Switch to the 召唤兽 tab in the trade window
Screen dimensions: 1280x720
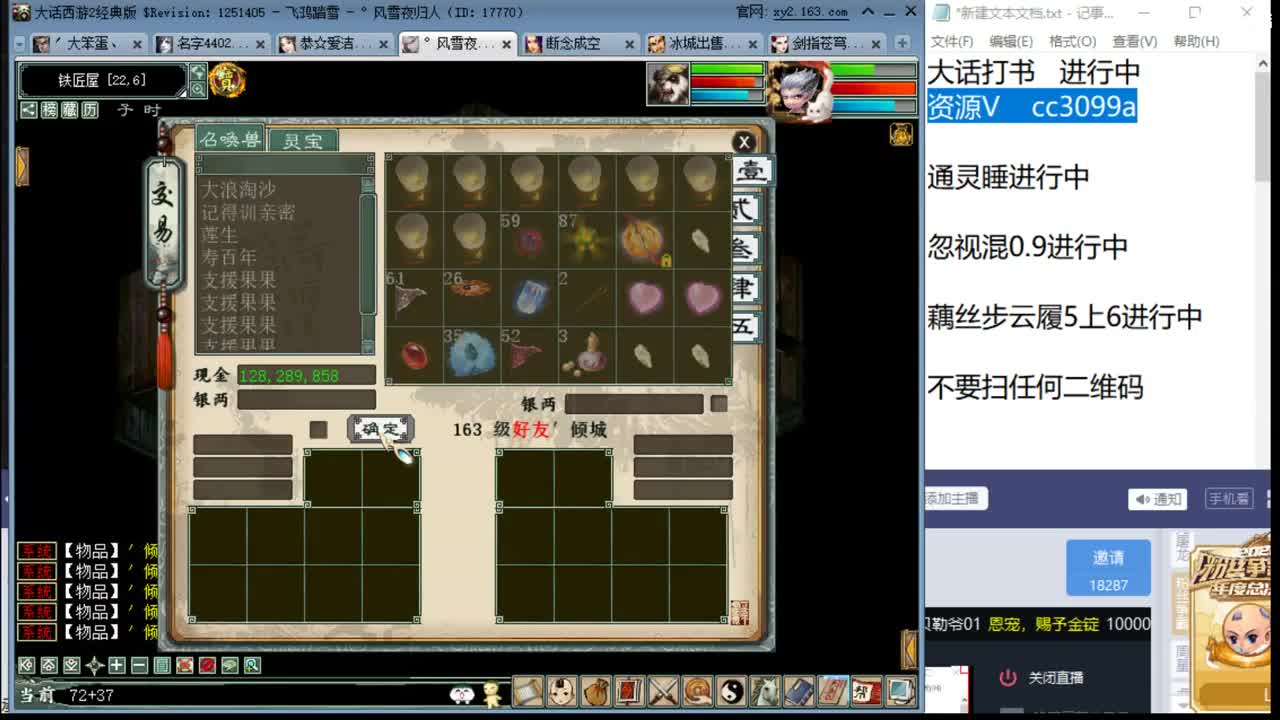click(x=231, y=140)
